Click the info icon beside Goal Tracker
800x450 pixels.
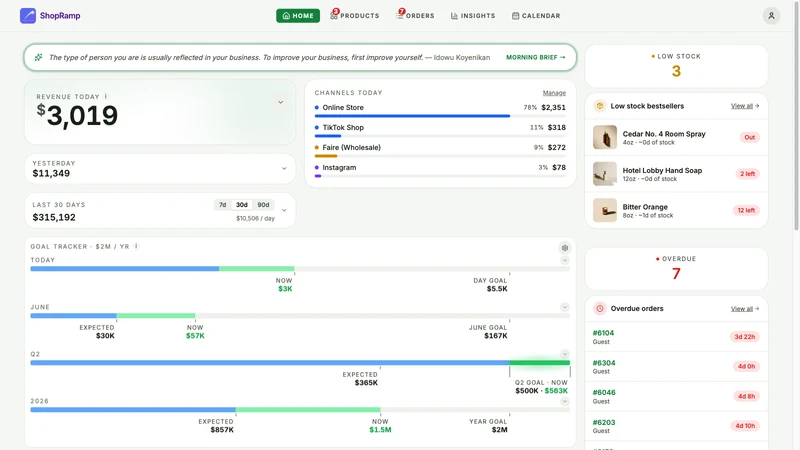136,246
